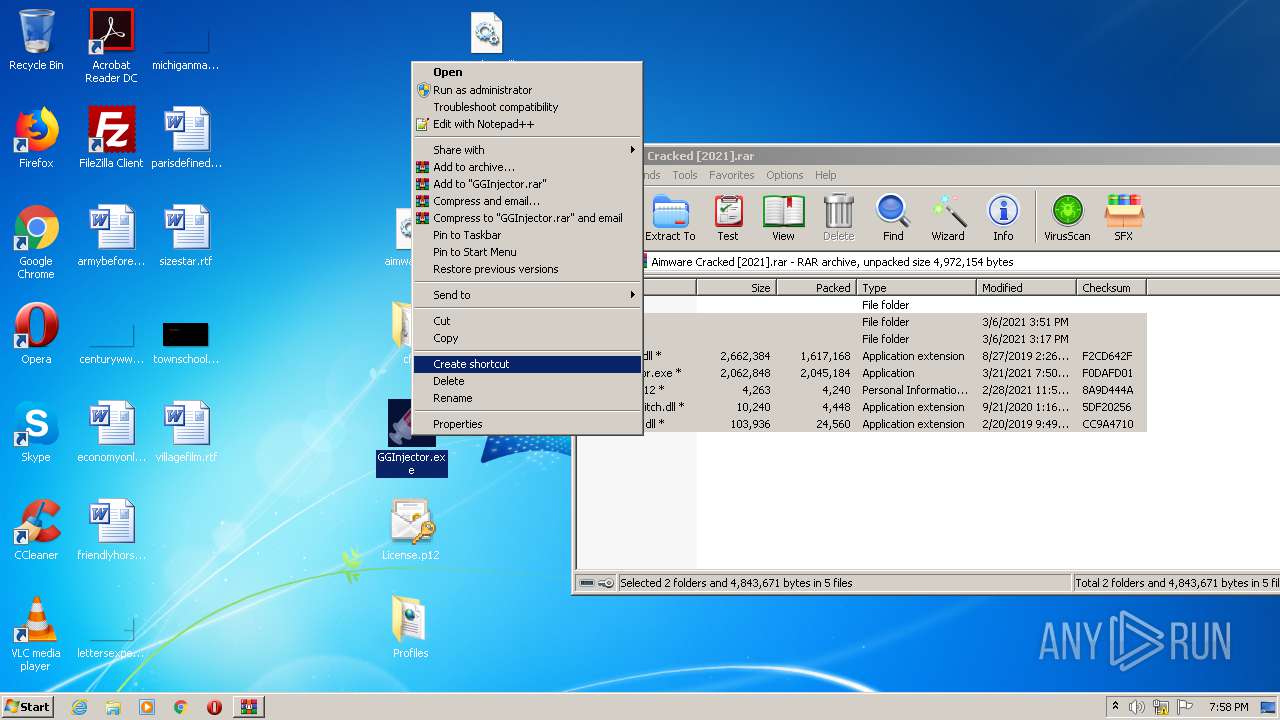
Task: Click Extract To in WinRAR toolbar
Action: [x=669, y=218]
